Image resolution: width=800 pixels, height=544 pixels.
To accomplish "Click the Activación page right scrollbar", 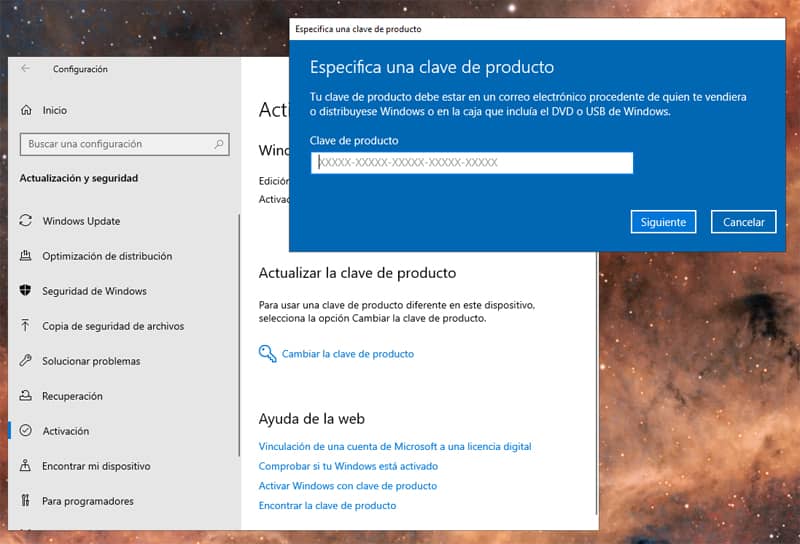I will click(x=596, y=383).
